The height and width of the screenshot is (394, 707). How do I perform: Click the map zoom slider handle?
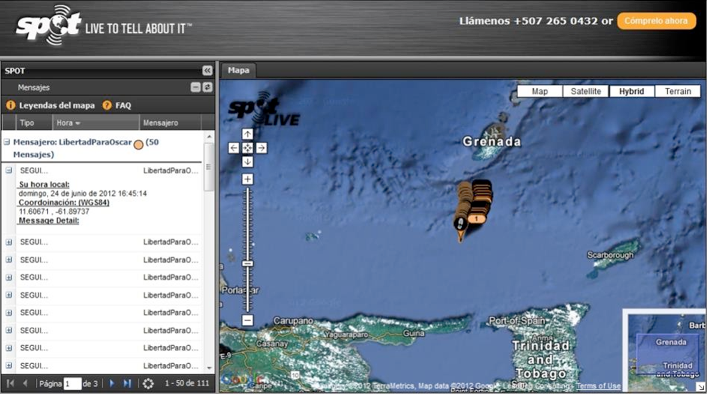click(x=248, y=264)
